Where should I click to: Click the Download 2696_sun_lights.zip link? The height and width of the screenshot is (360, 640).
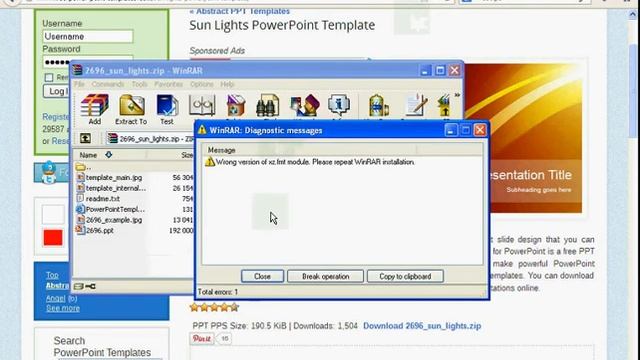[422, 326]
